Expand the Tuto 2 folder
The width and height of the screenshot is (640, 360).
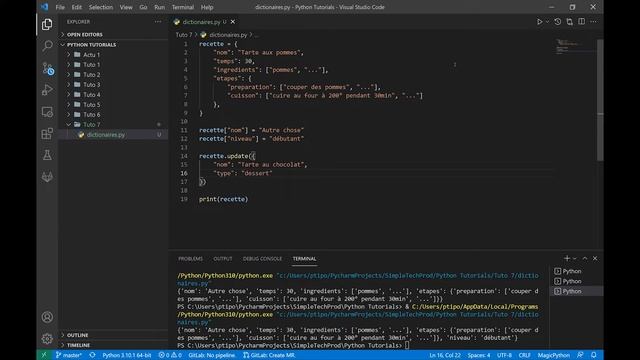pyautogui.click(x=113, y=75)
